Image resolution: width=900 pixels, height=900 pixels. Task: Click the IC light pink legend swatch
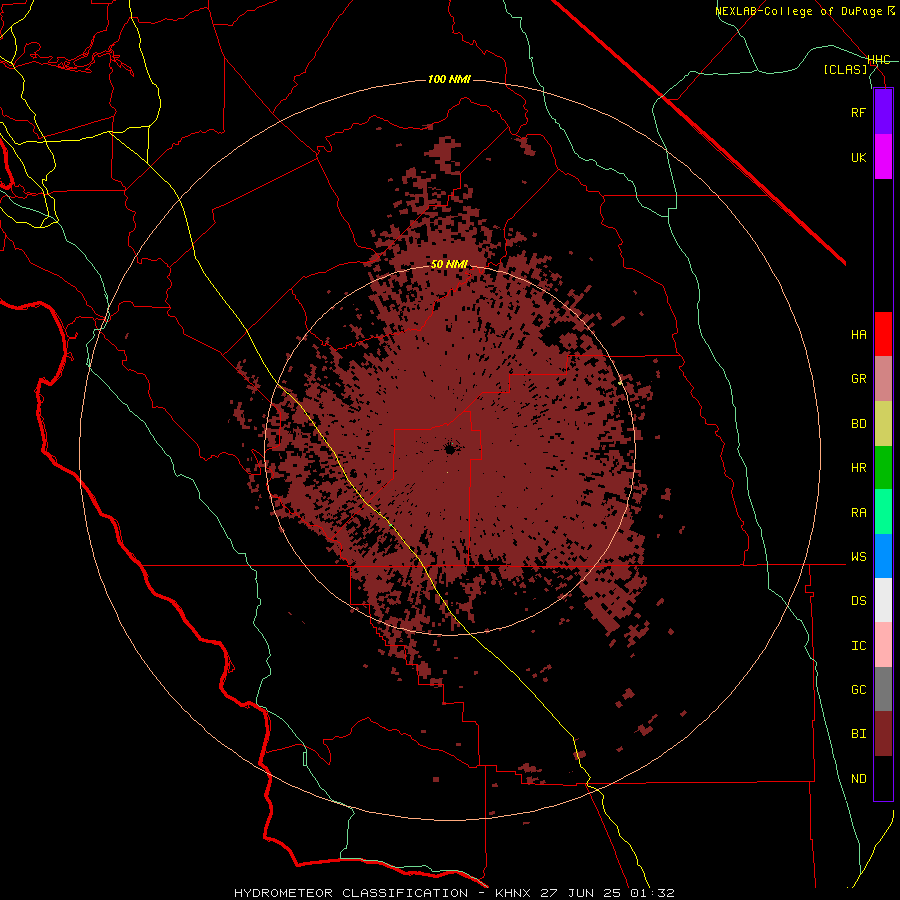tap(883, 645)
